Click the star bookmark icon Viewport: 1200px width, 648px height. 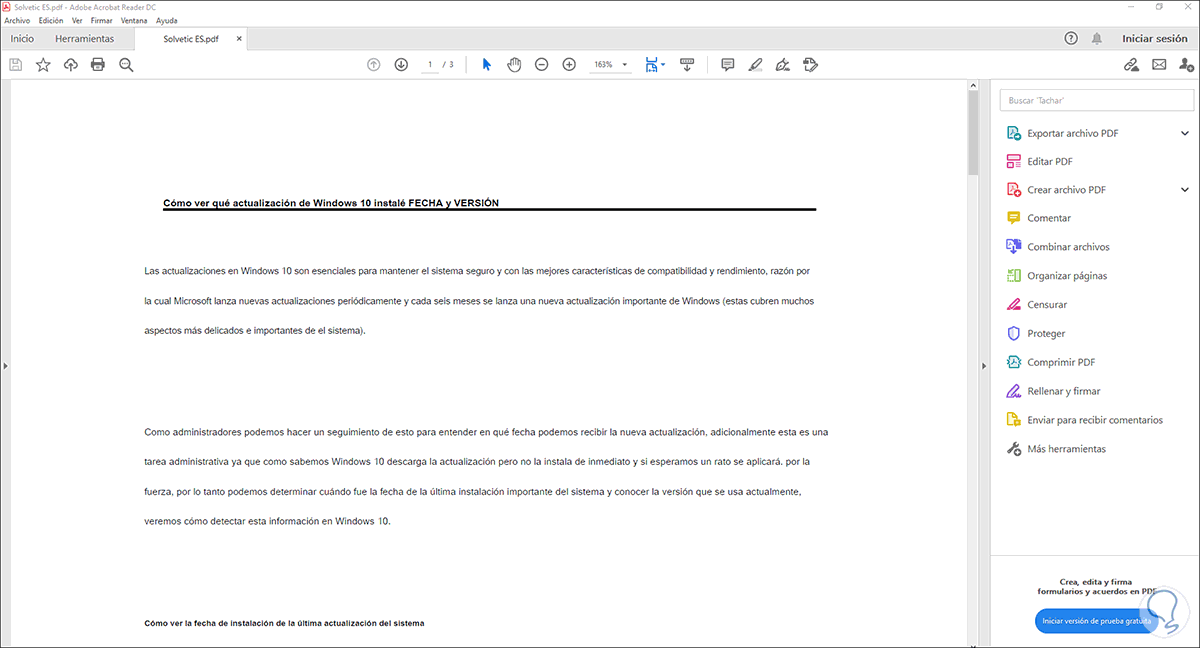coord(43,65)
